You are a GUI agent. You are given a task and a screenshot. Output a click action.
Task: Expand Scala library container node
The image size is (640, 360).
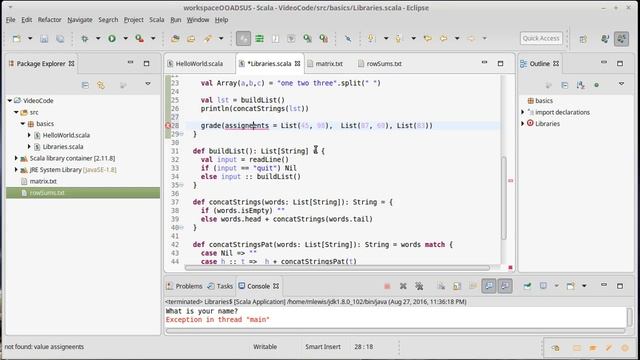point(16,158)
